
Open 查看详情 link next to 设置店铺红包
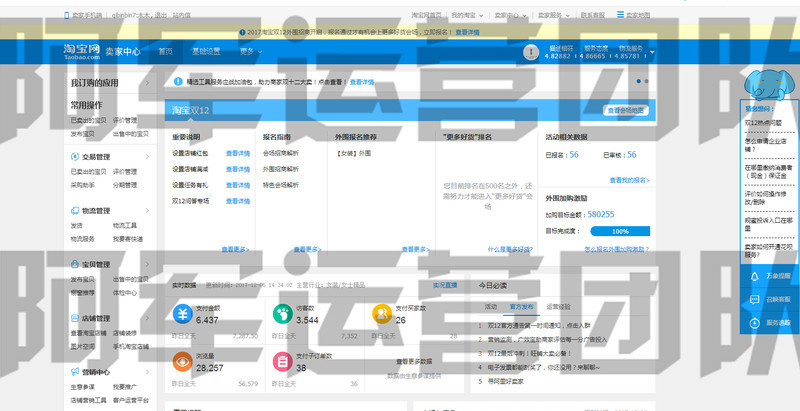pyautogui.click(x=238, y=153)
